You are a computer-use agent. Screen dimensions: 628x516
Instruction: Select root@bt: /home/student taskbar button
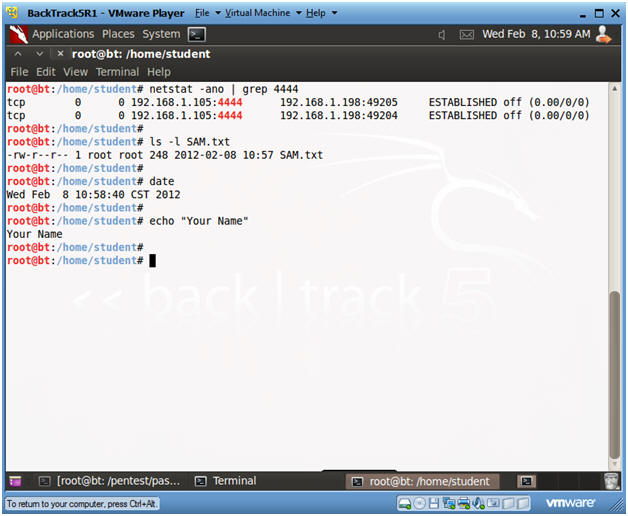pos(423,481)
